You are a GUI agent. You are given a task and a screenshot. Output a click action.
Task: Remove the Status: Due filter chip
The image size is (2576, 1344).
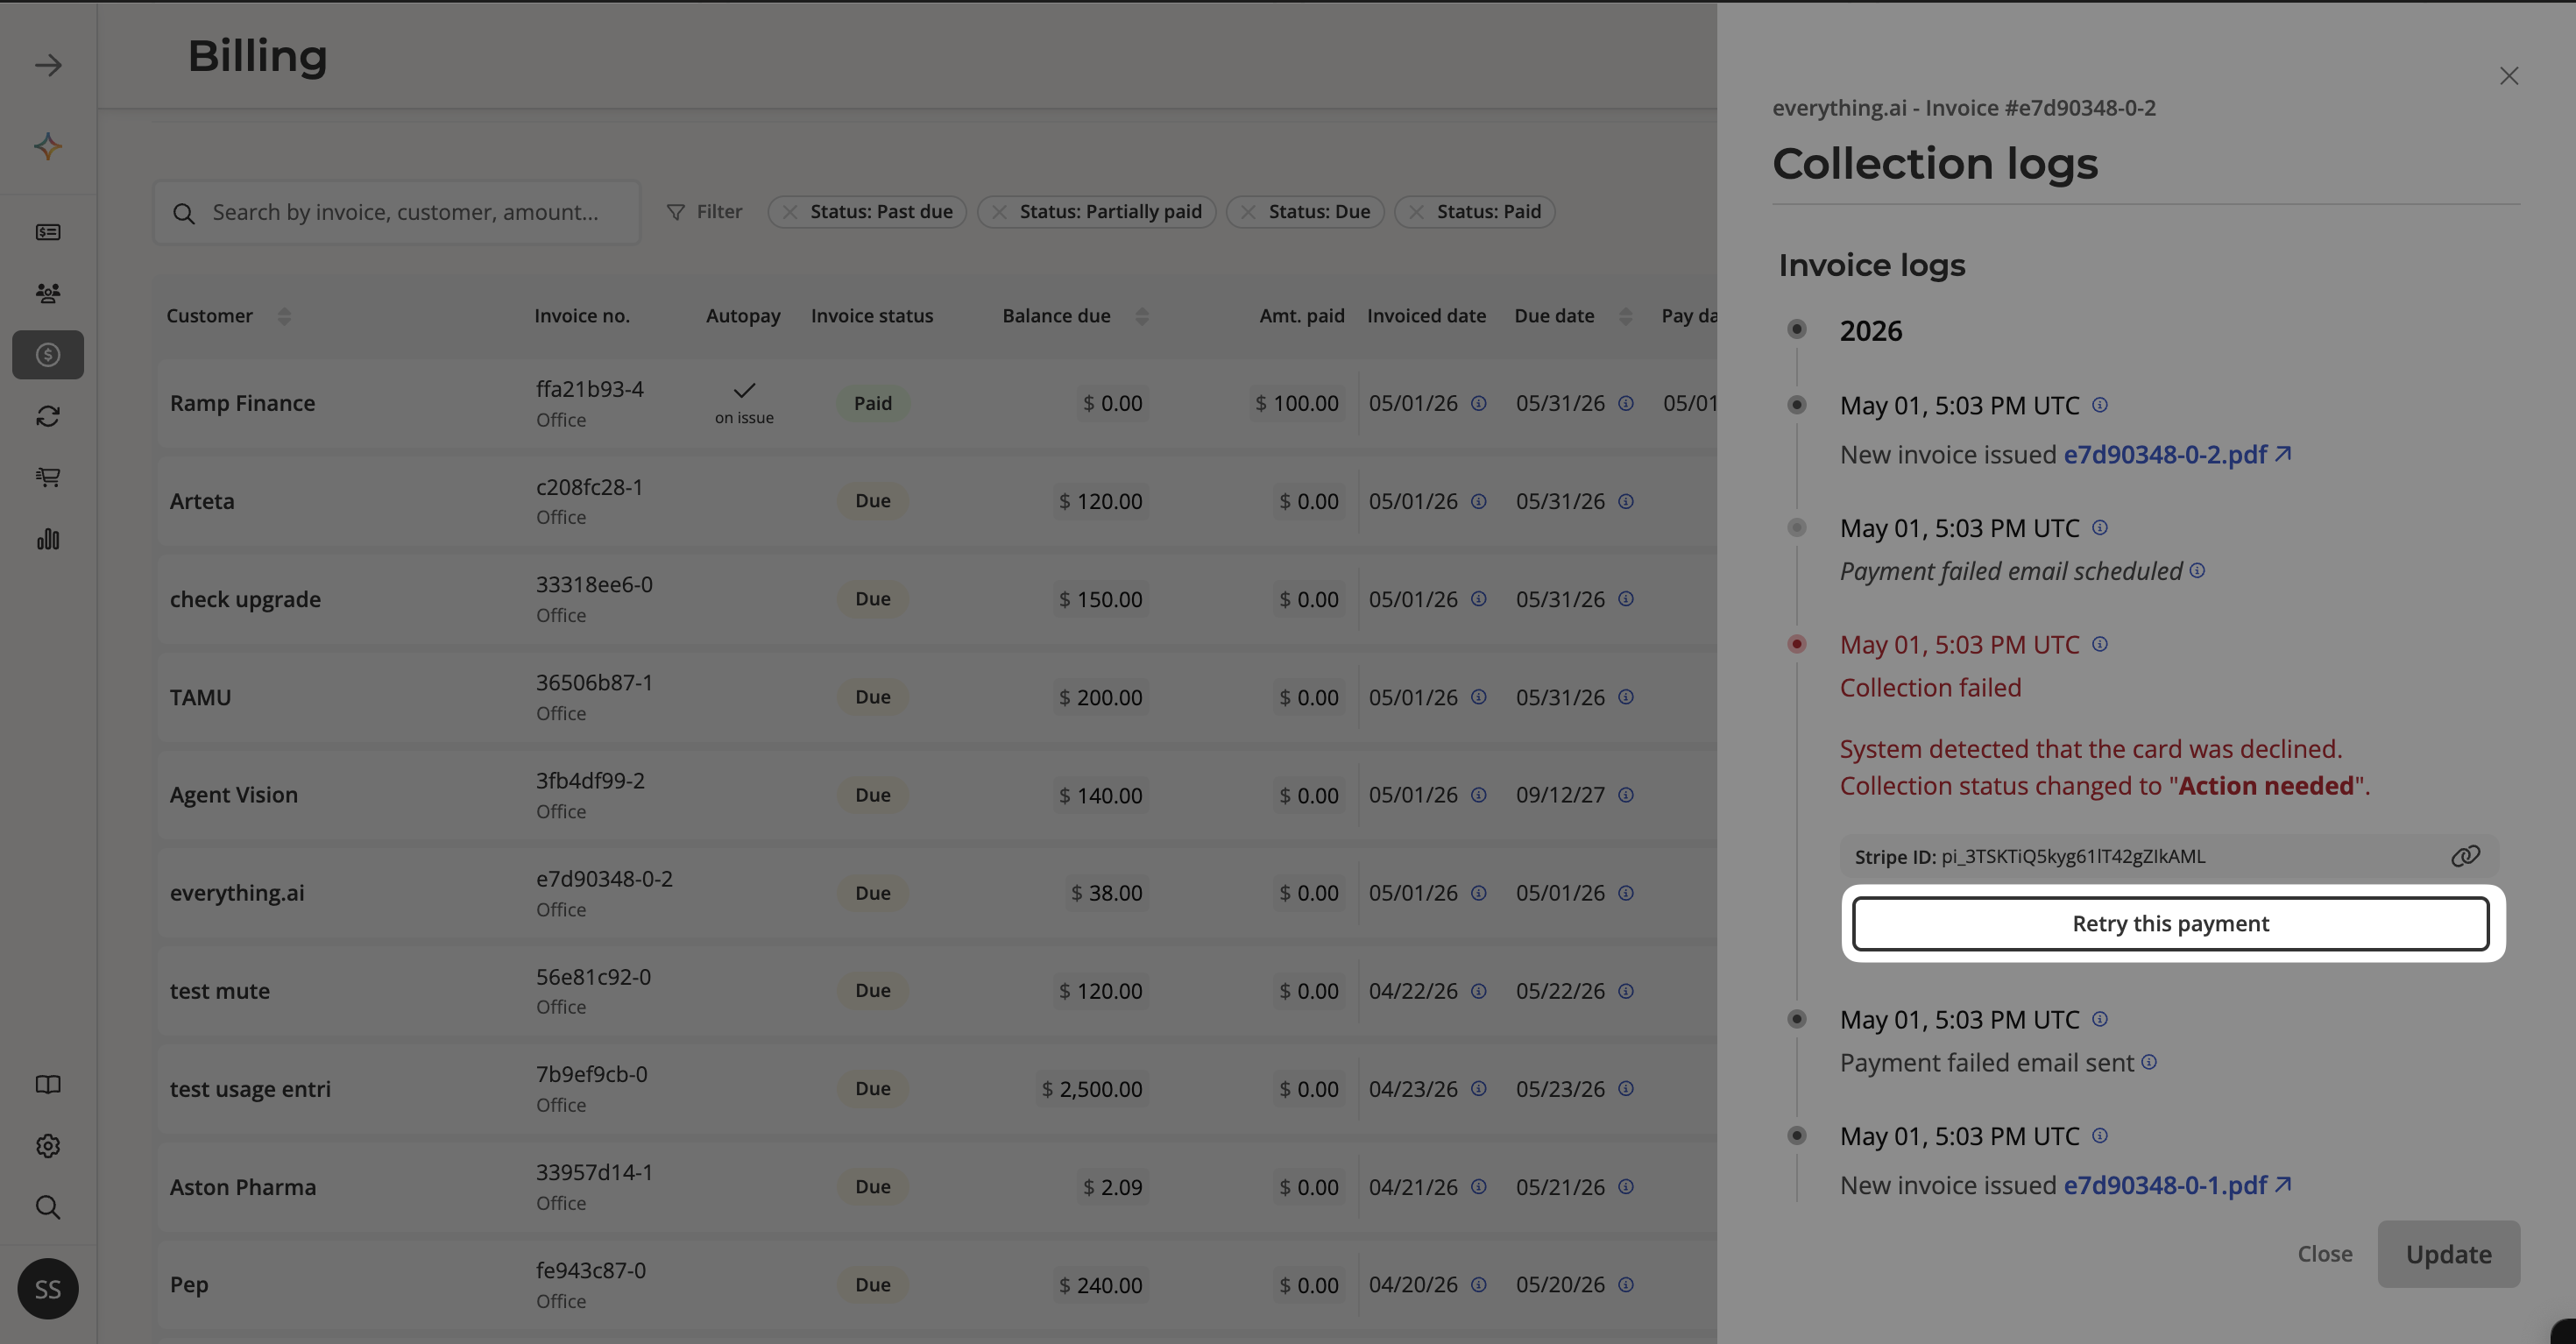(x=1248, y=212)
